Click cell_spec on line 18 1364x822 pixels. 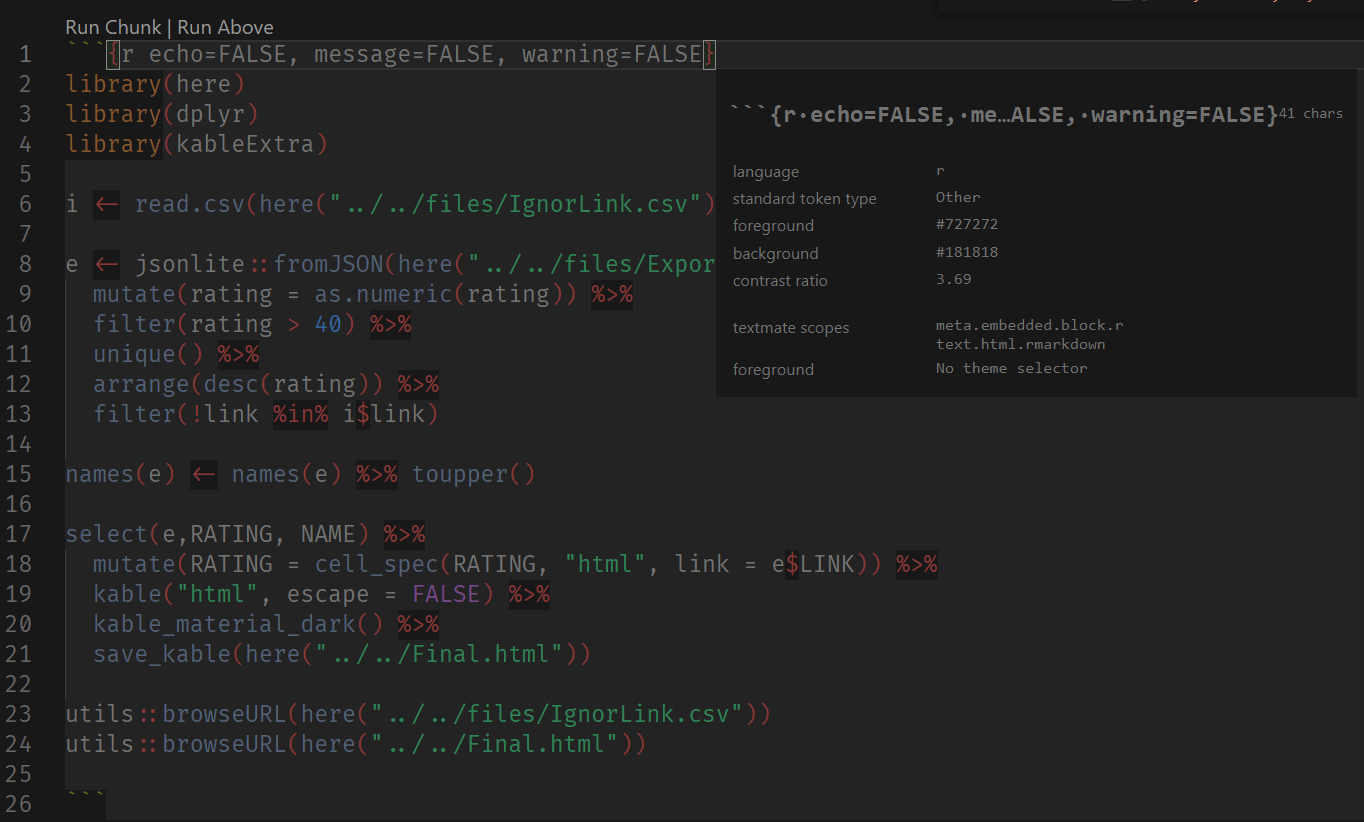pyautogui.click(x=377, y=564)
